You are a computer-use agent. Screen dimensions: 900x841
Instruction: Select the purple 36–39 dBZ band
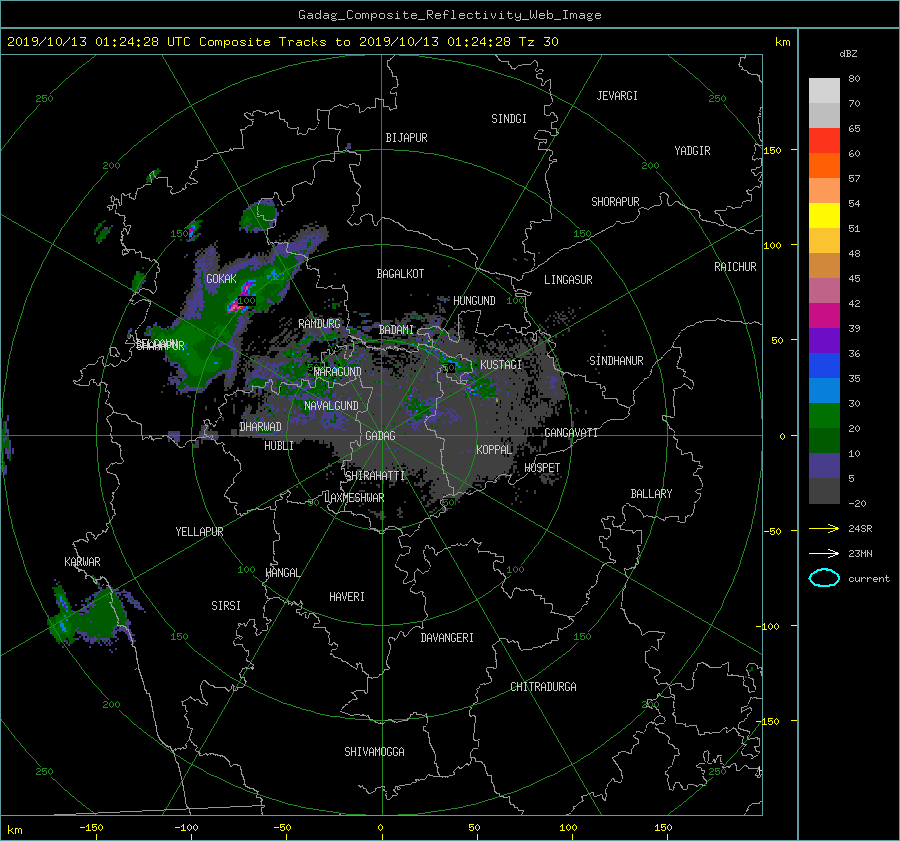tap(824, 340)
